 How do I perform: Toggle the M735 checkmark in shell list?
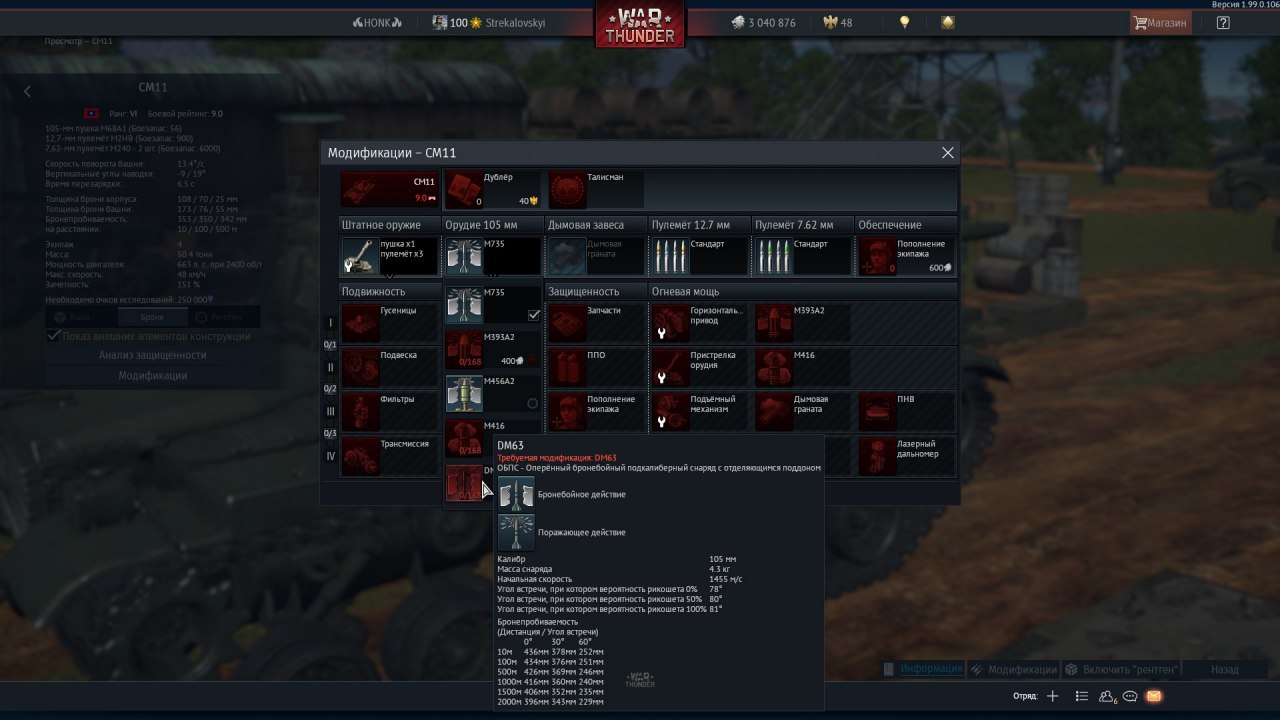534,315
